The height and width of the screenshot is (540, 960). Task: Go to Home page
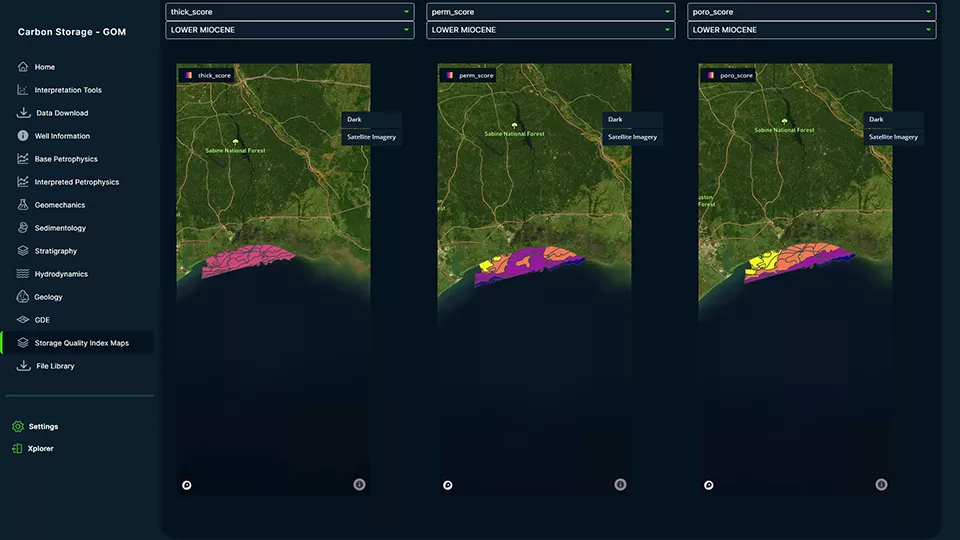click(45, 67)
